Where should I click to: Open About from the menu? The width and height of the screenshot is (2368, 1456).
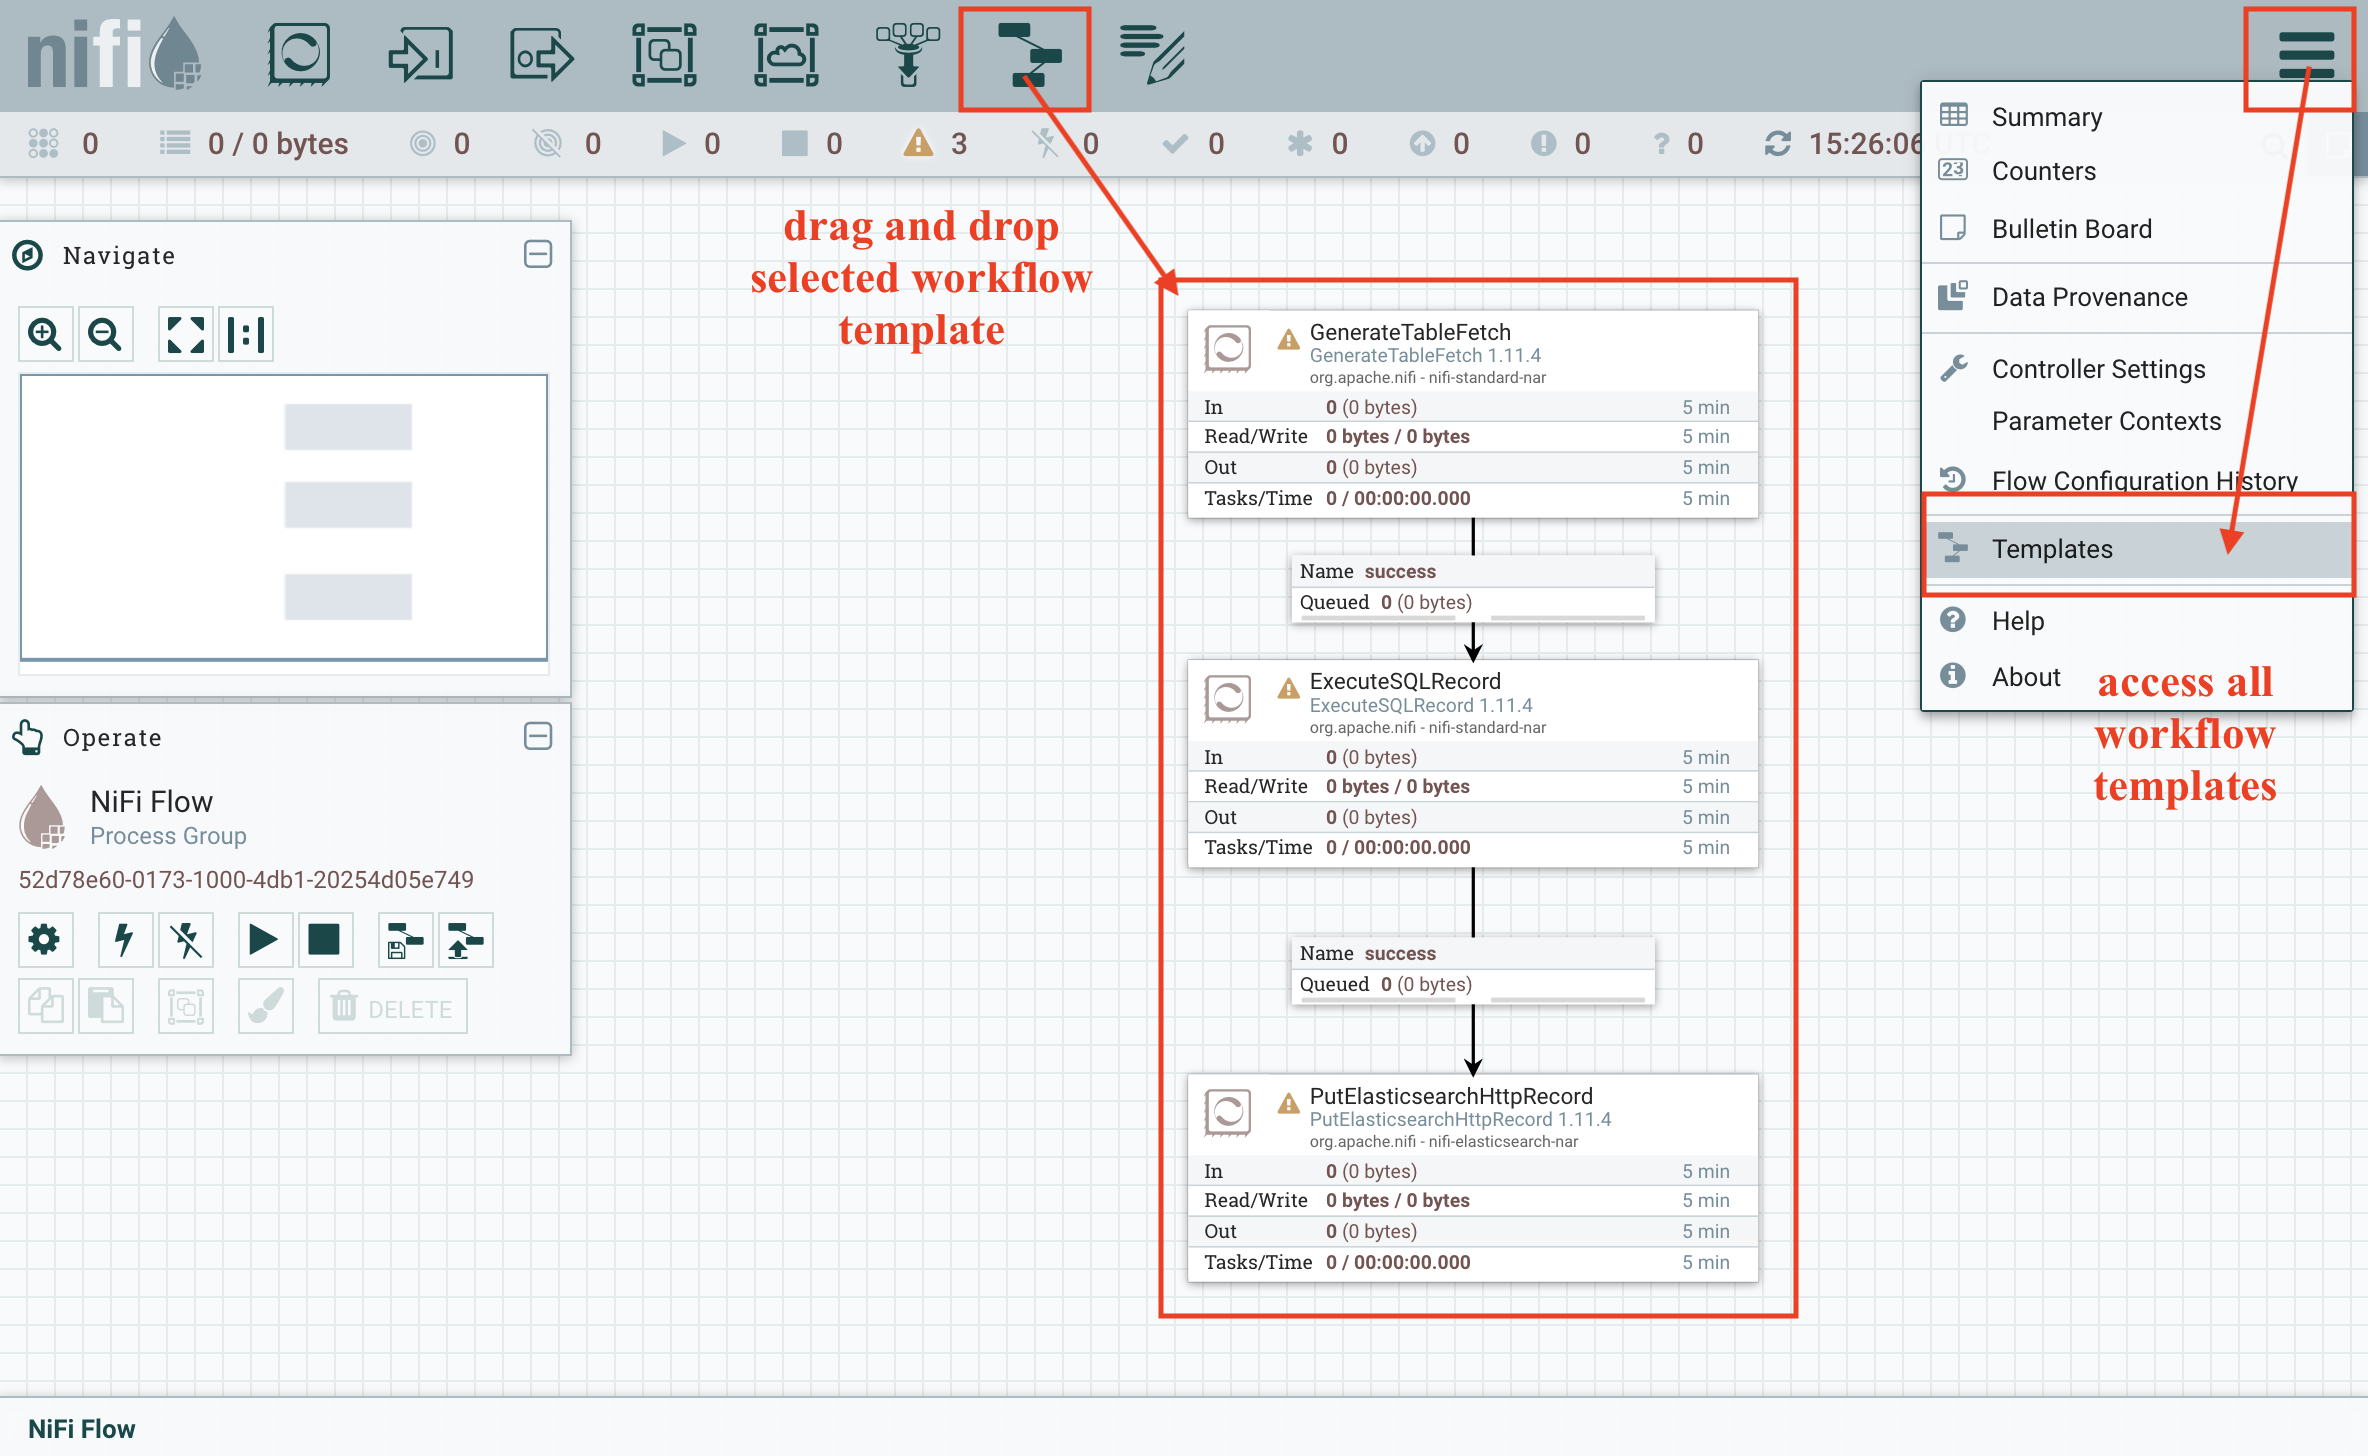(2136, 677)
